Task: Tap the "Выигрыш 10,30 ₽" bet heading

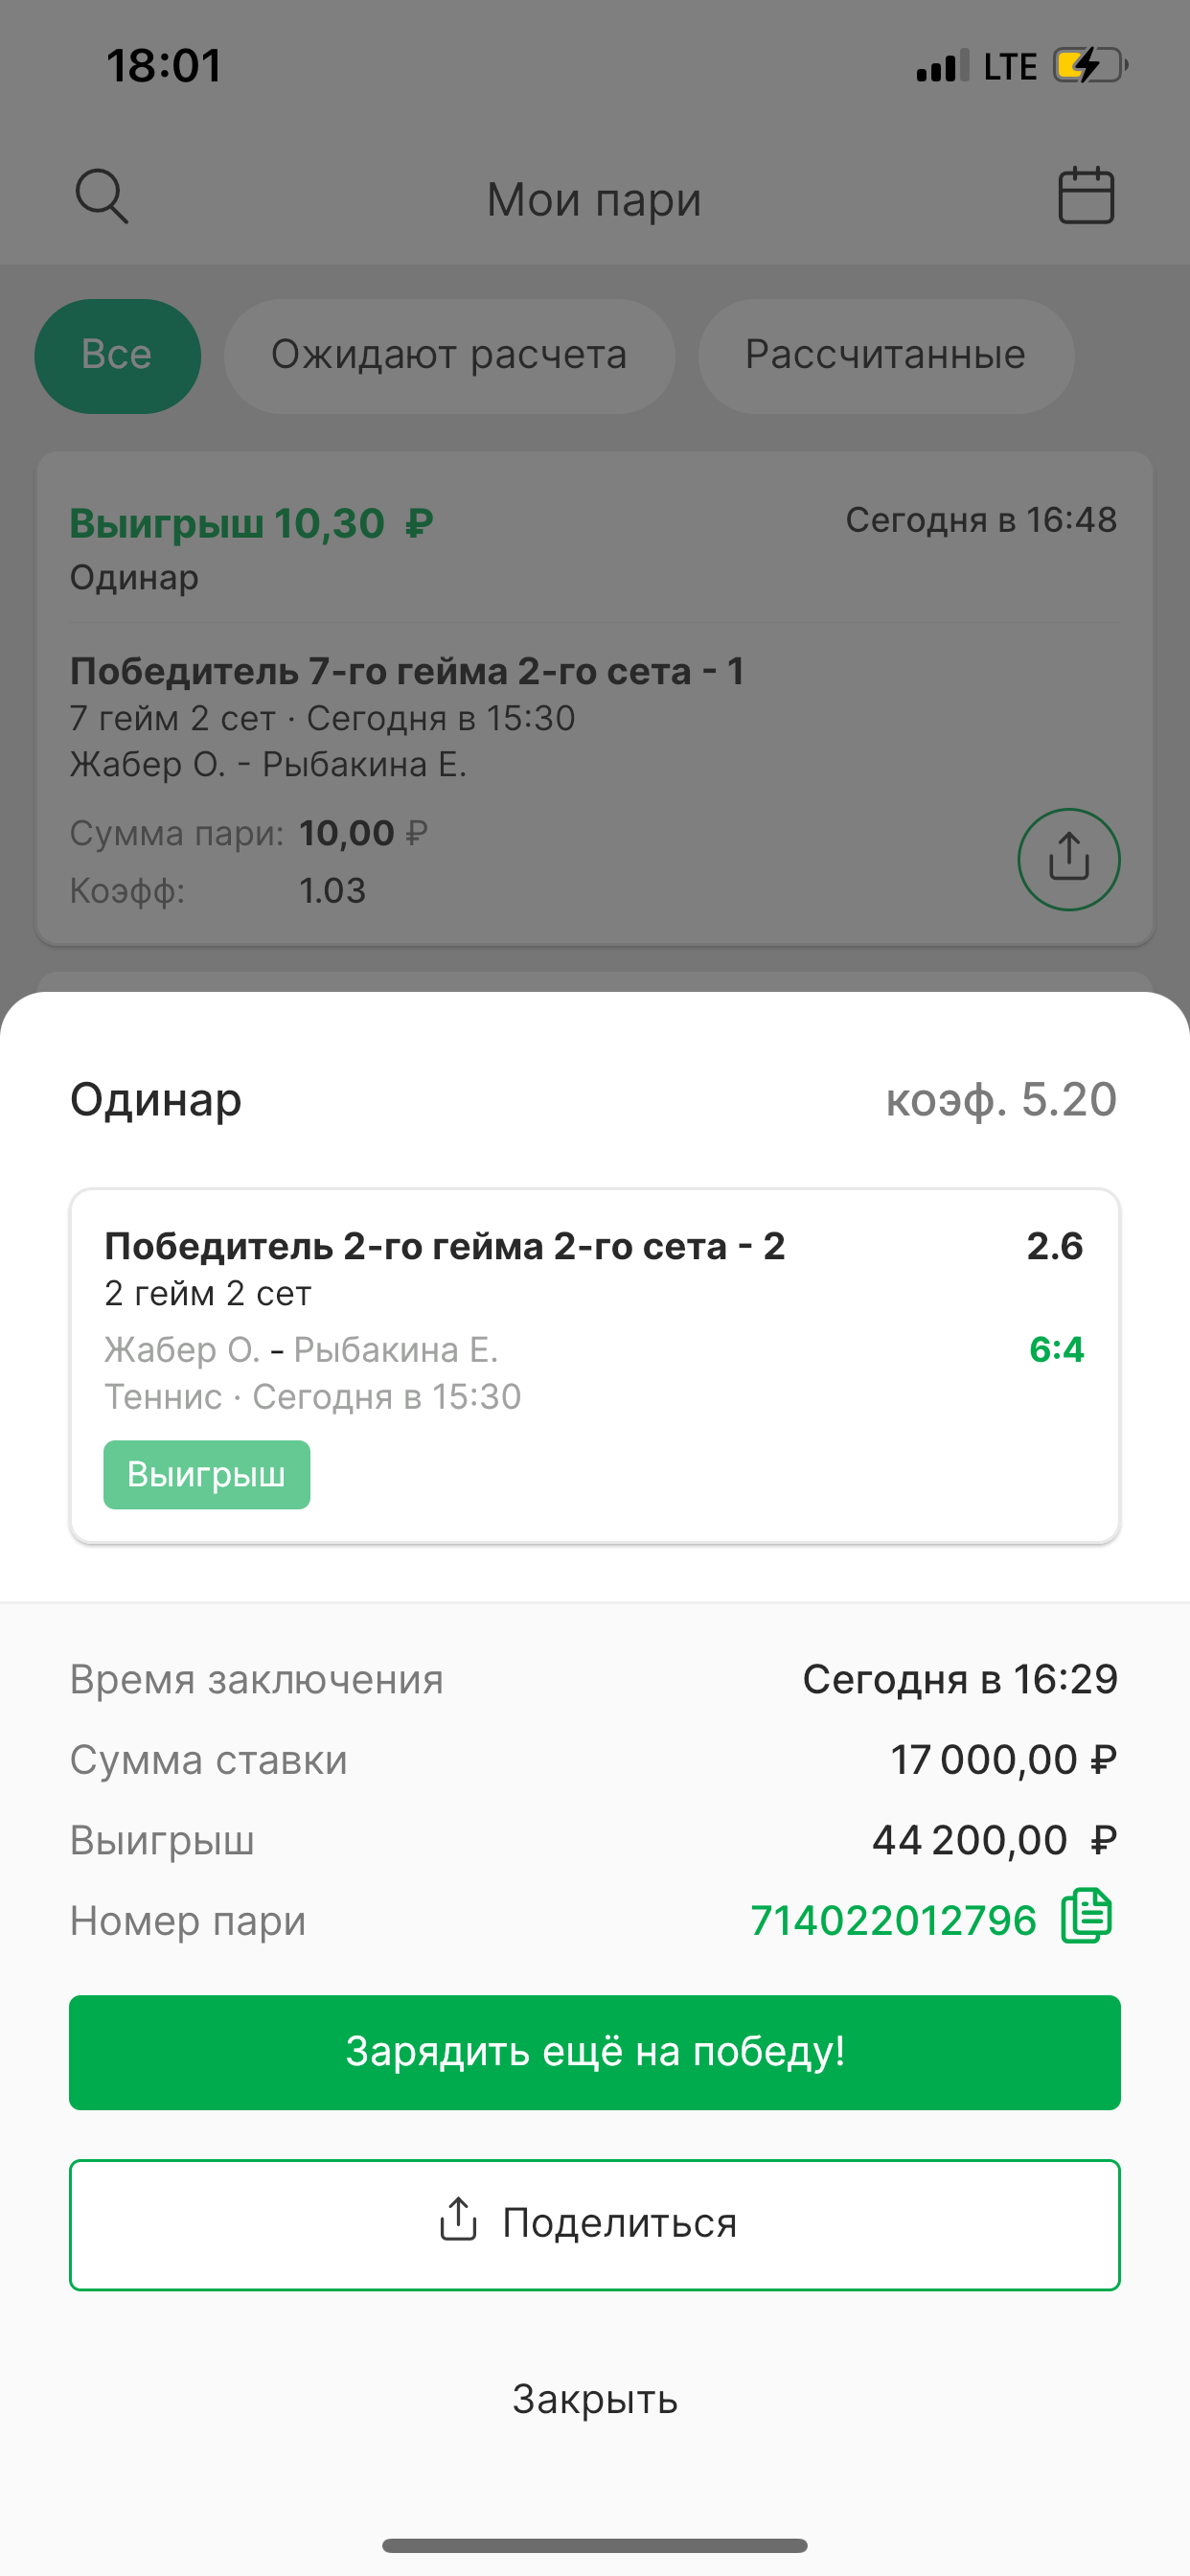Action: click(x=251, y=524)
